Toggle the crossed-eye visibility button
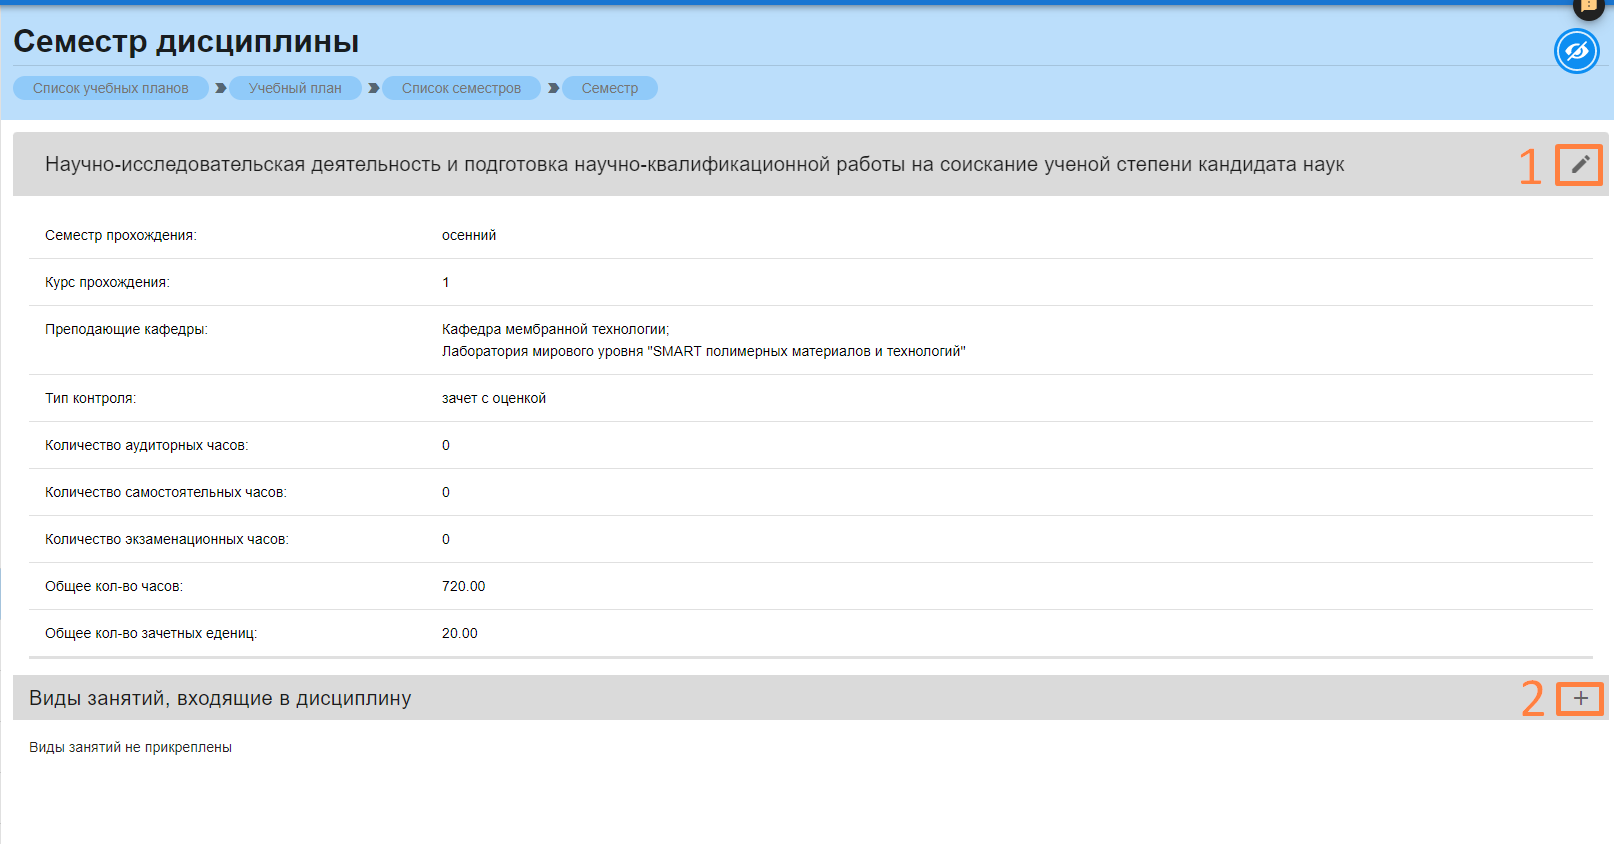Screen dimensions: 1614x844 [x=1576, y=51]
